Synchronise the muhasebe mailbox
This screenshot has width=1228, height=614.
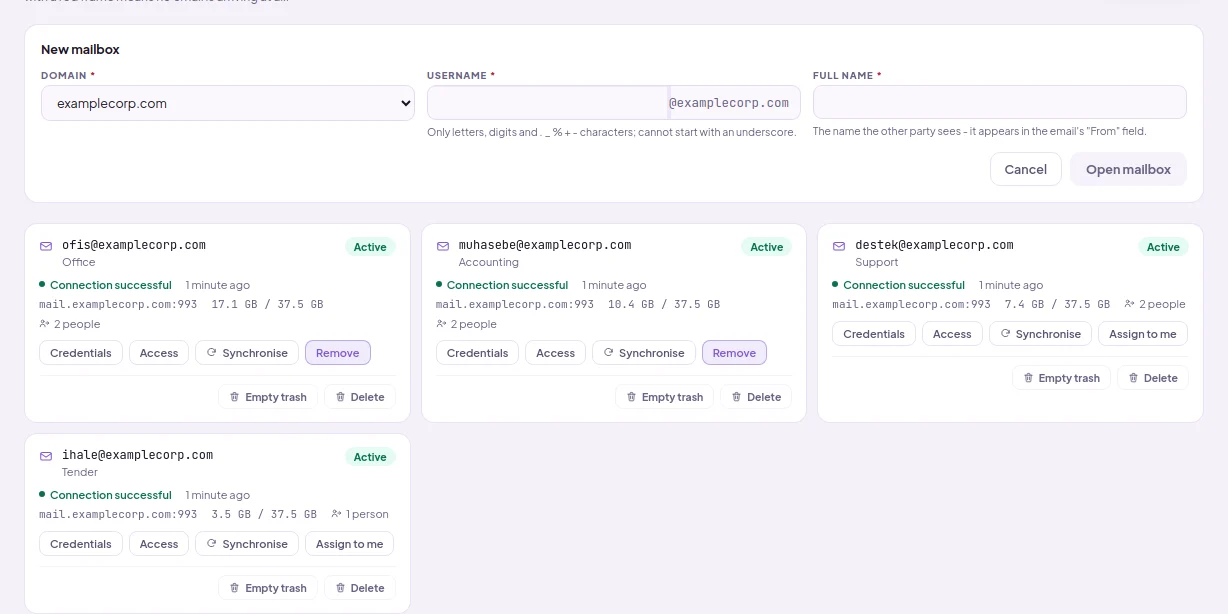[643, 353]
